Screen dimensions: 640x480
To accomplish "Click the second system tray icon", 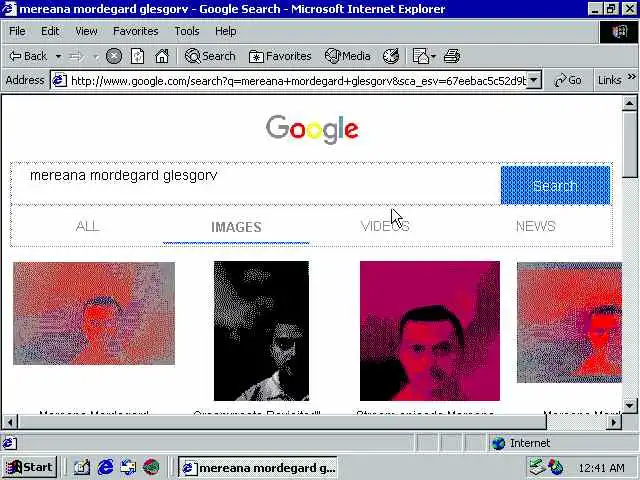I will pyautogui.click(x=556, y=467).
